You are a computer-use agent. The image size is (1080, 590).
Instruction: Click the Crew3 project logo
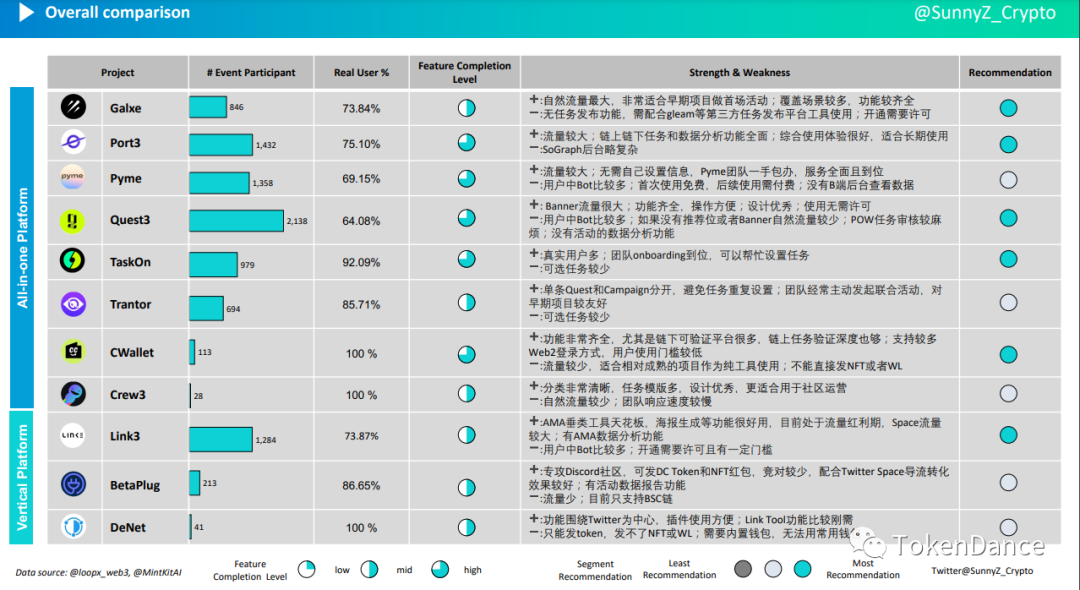tap(73, 394)
